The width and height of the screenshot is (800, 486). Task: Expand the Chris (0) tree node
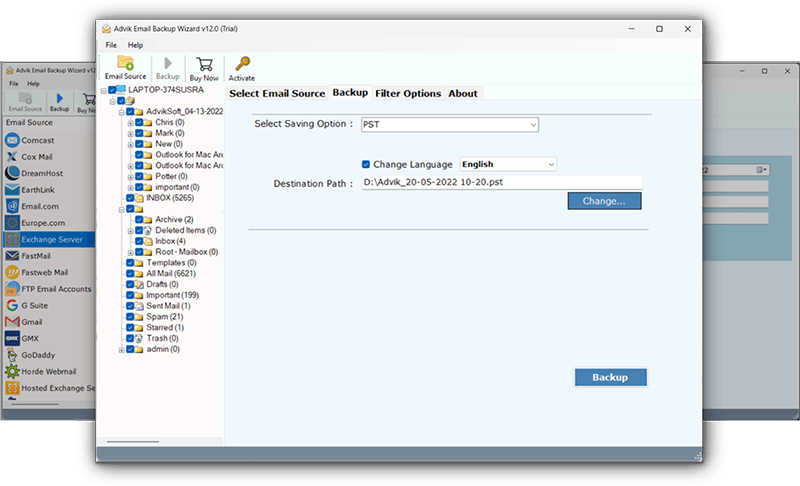pyautogui.click(x=130, y=123)
